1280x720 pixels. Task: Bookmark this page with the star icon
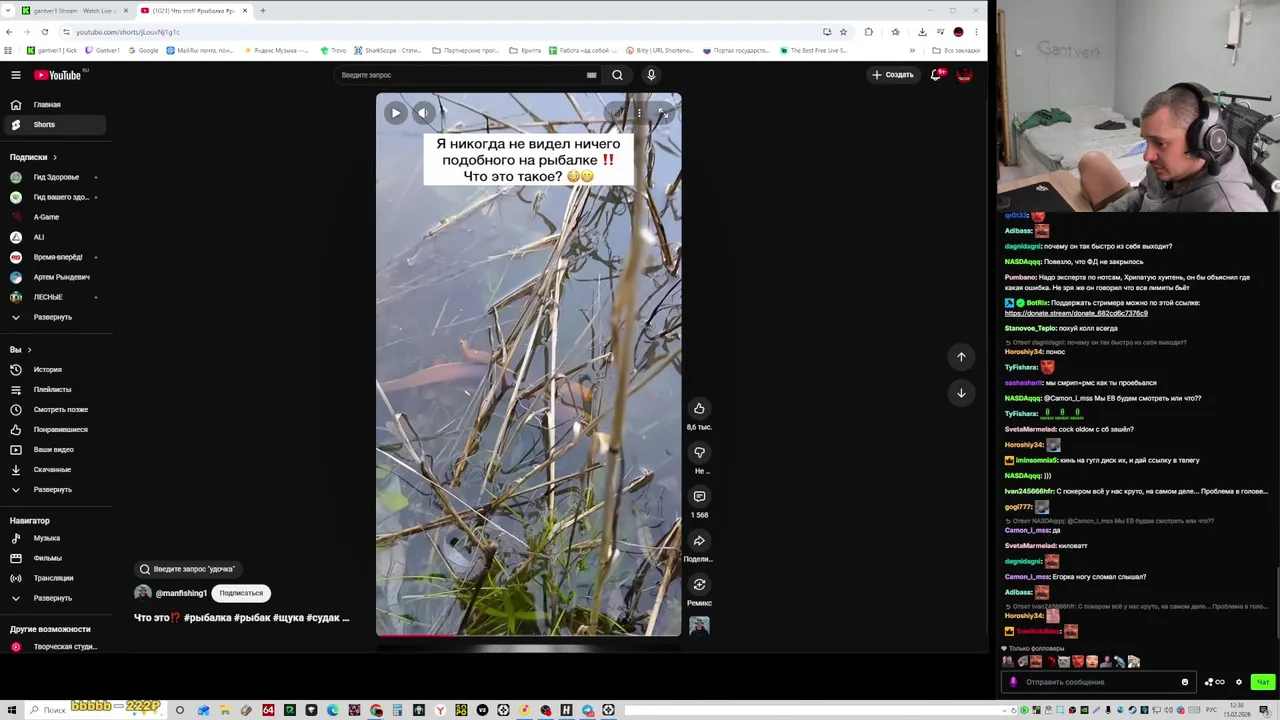coord(843,32)
